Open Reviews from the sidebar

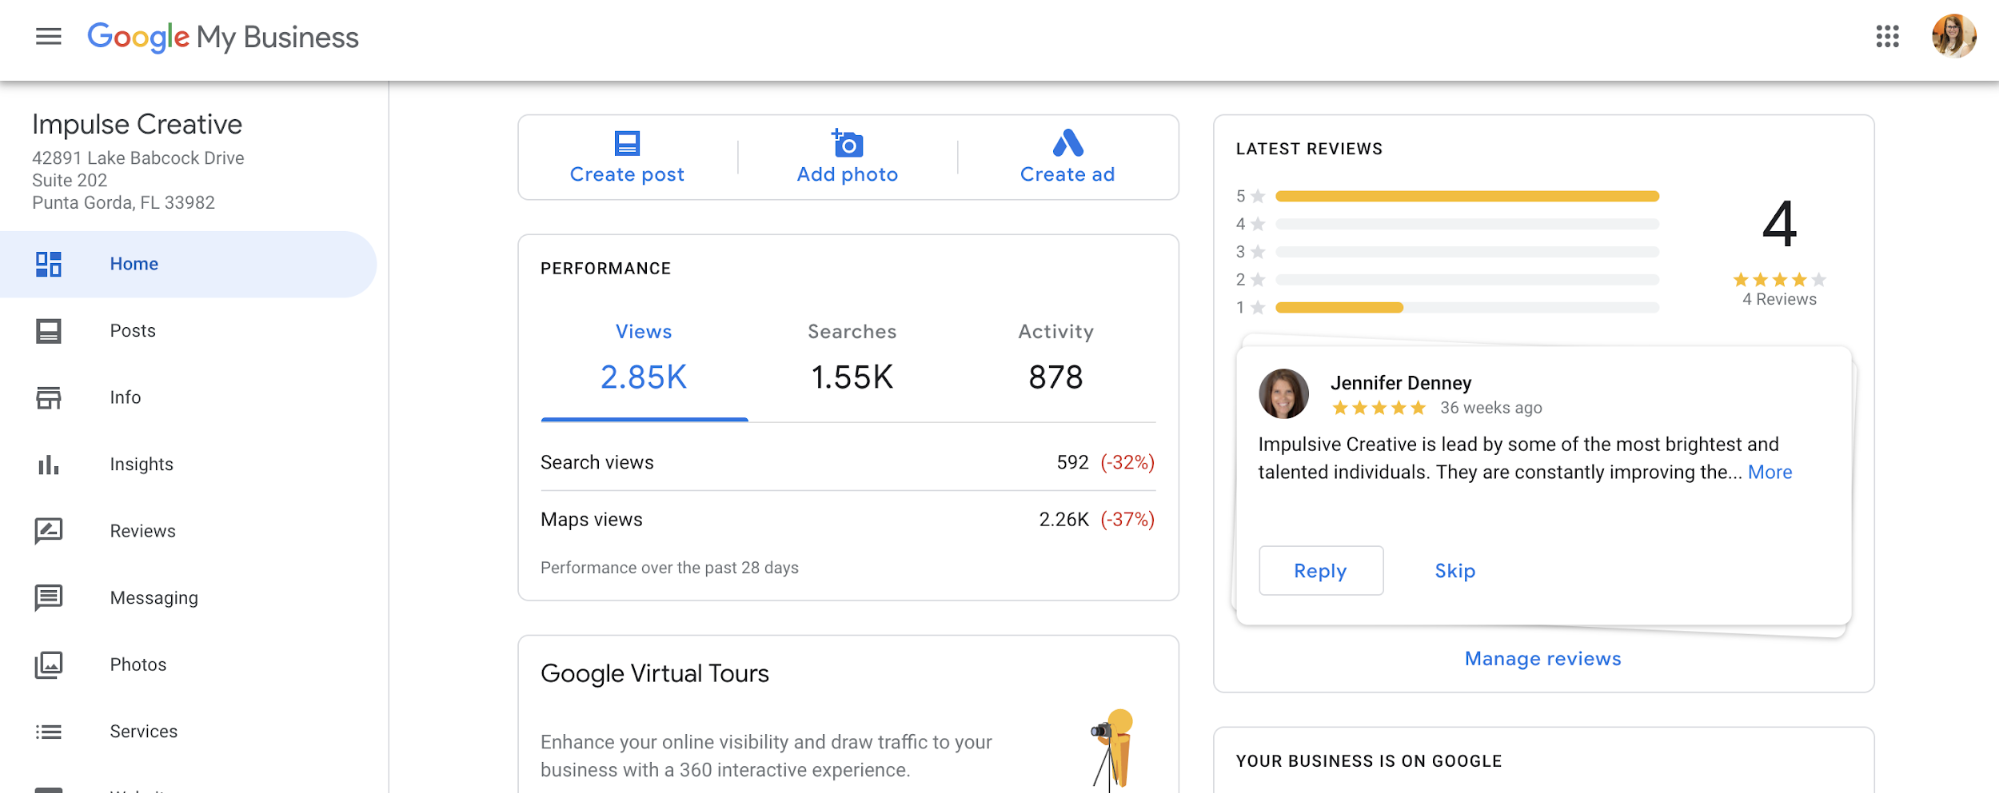[142, 531]
